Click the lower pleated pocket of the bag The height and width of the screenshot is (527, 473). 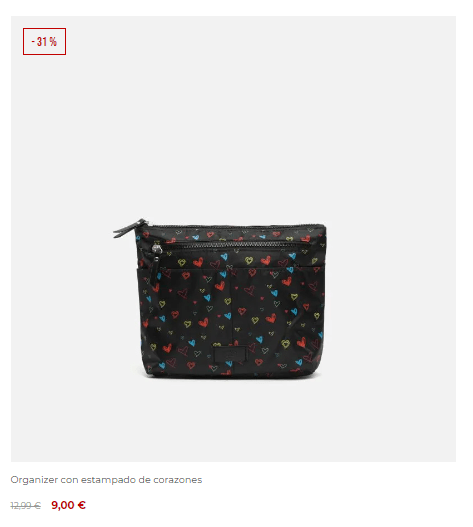tap(231, 321)
